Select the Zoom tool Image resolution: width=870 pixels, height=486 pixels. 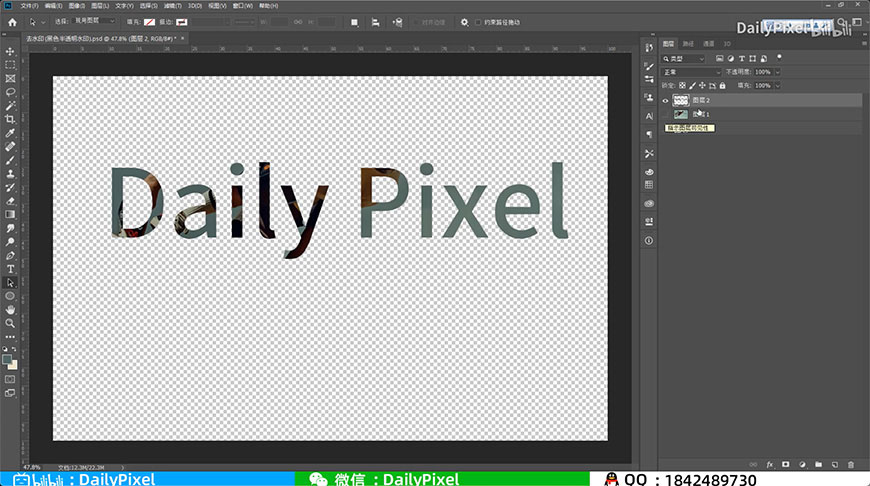10,323
